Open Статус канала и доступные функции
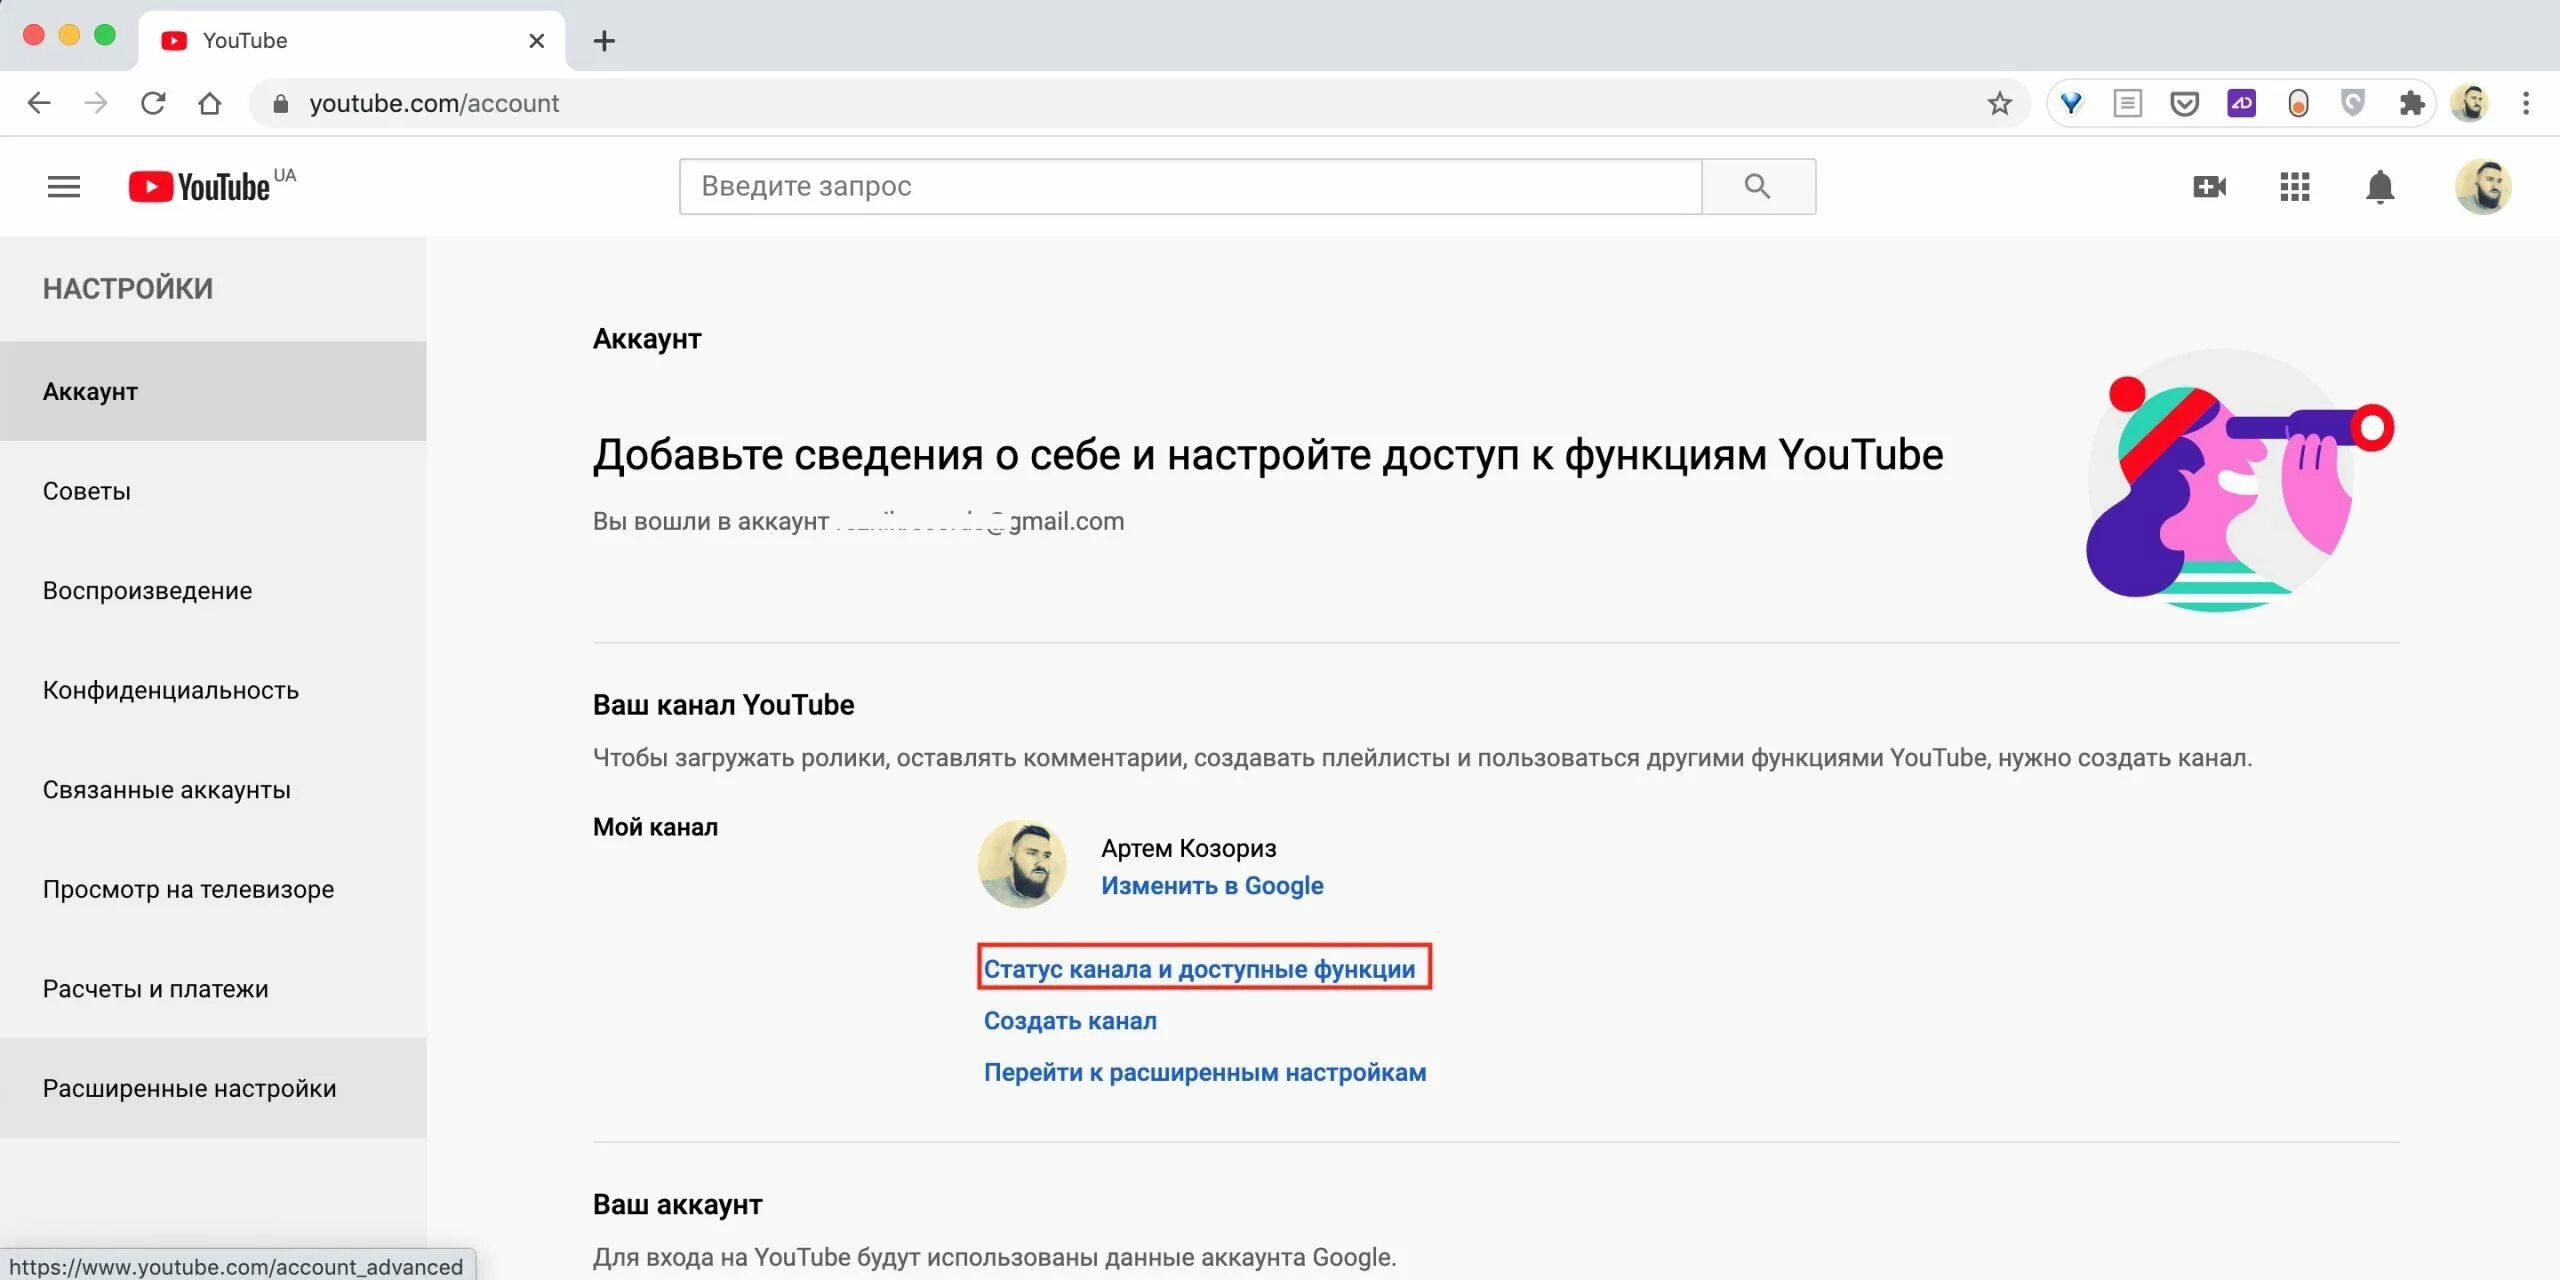This screenshot has height=1280, width=2560. pyautogui.click(x=1199, y=968)
